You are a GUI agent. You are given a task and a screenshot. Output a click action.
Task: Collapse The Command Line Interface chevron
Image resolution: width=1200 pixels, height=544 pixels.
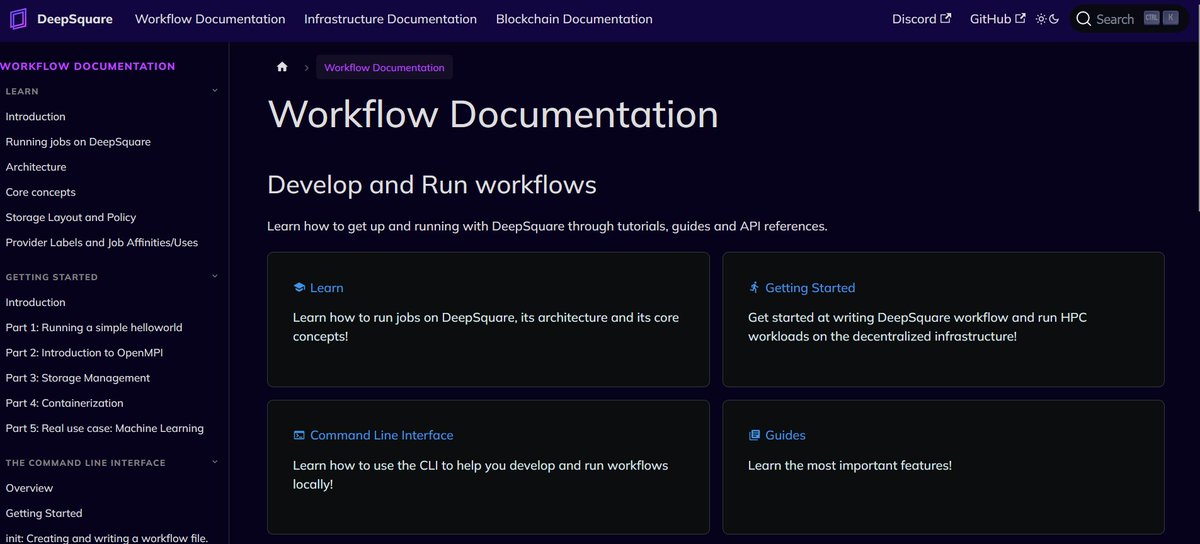coord(215,463)
